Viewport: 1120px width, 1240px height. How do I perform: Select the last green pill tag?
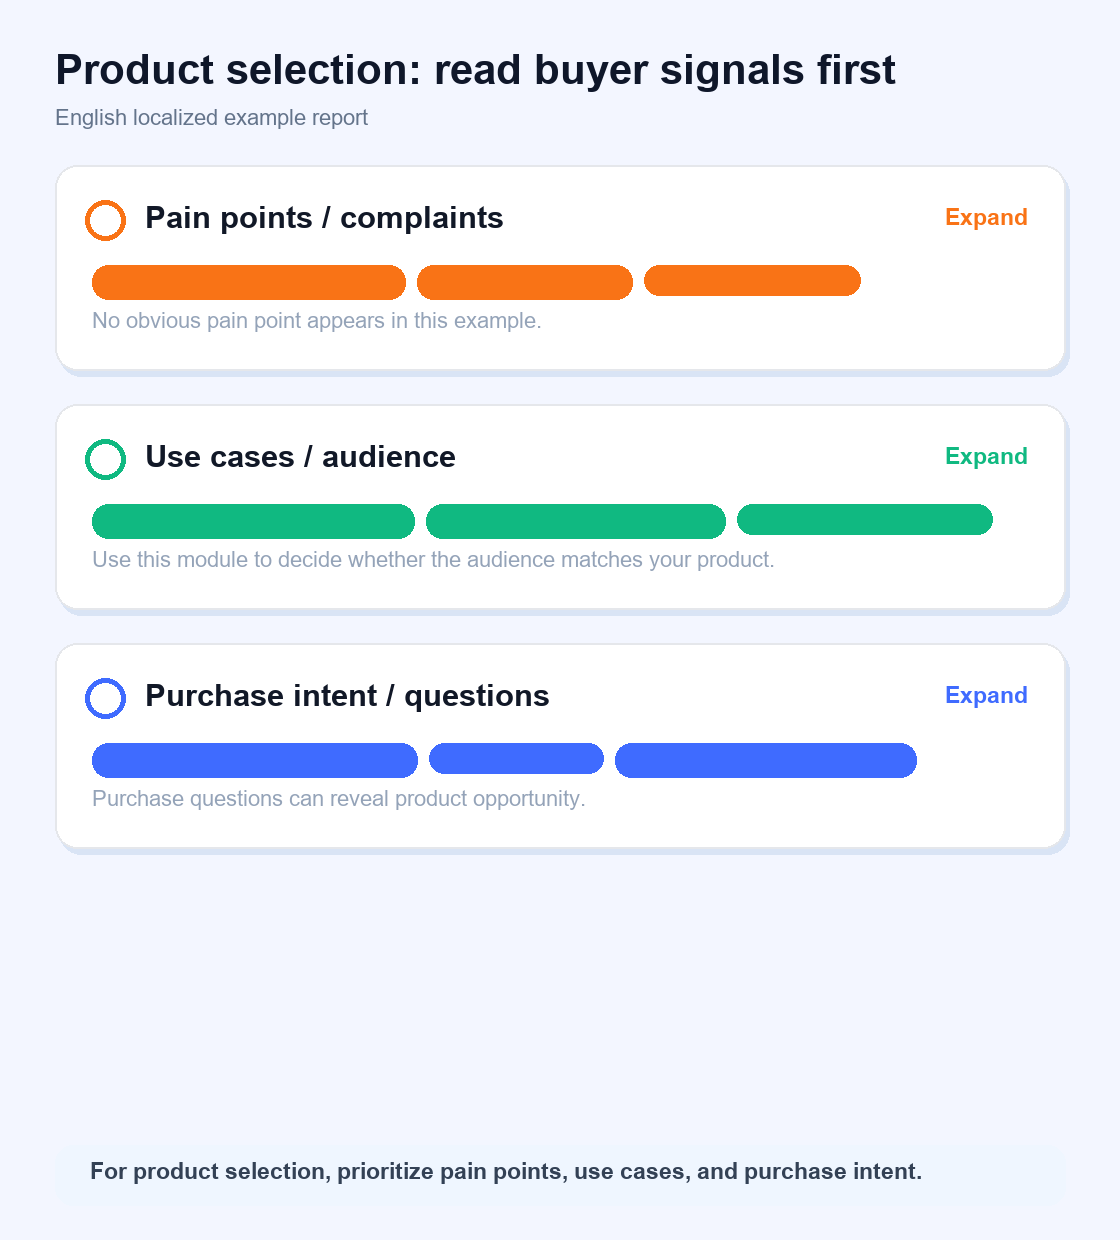pos(865,520)
